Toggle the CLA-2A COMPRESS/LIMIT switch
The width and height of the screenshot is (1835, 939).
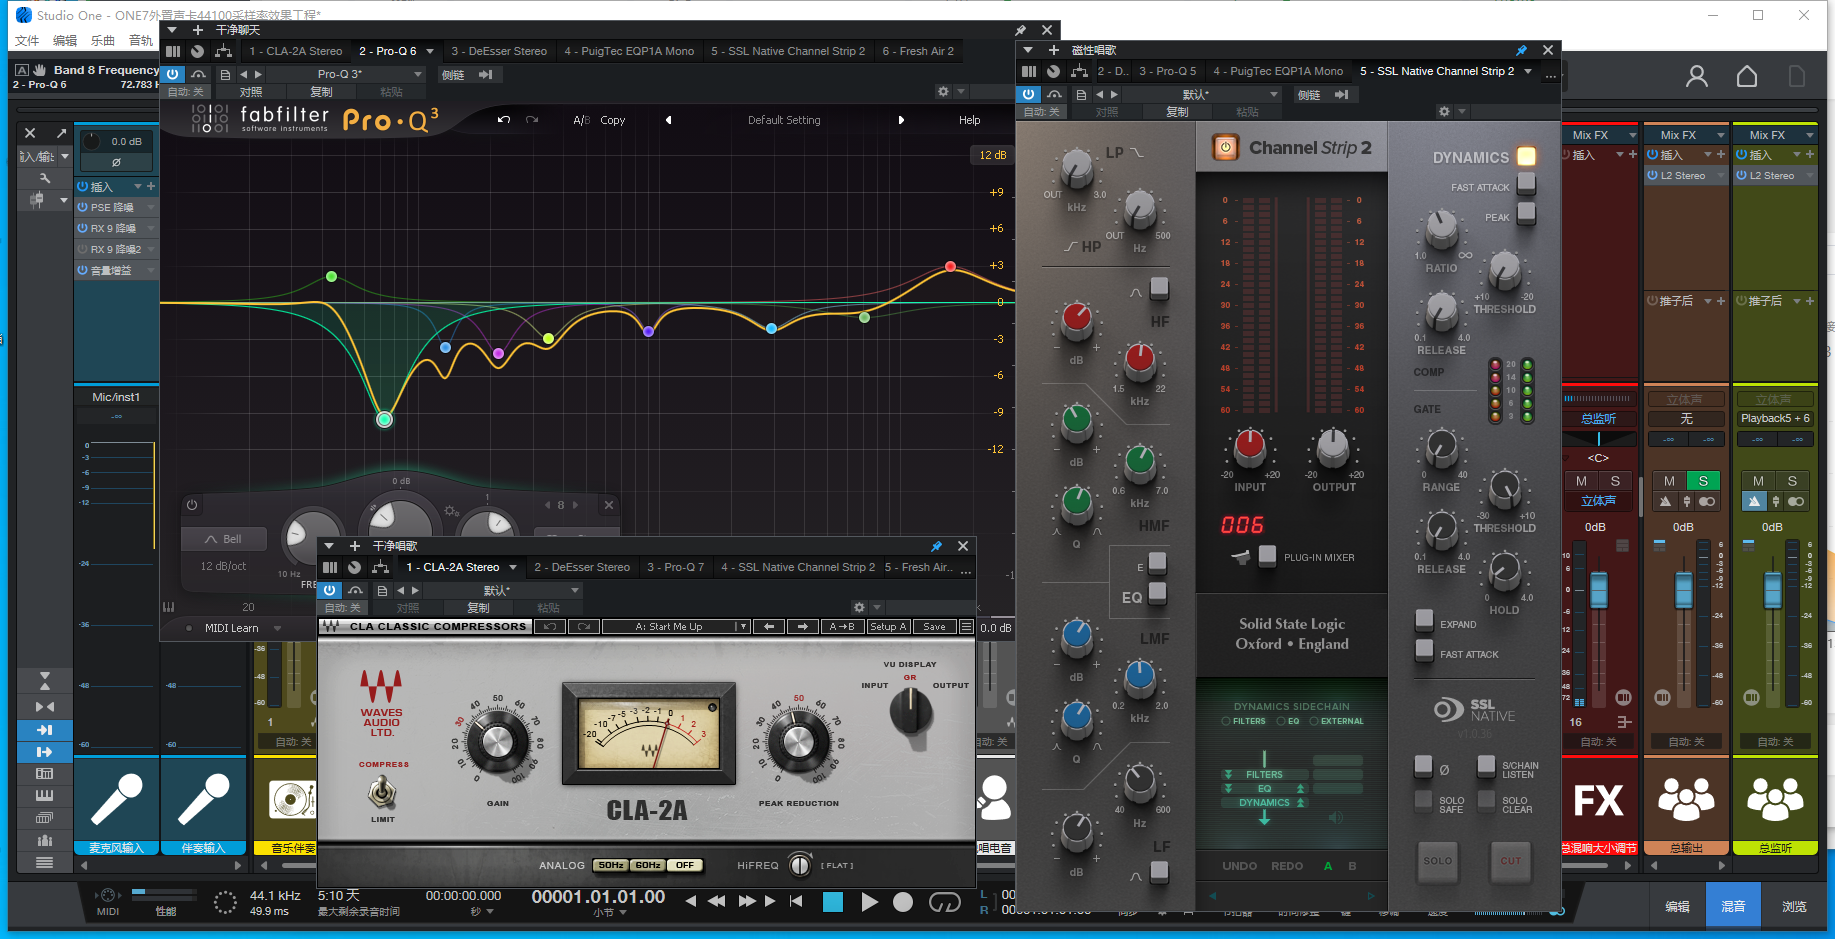coord(382,794)
